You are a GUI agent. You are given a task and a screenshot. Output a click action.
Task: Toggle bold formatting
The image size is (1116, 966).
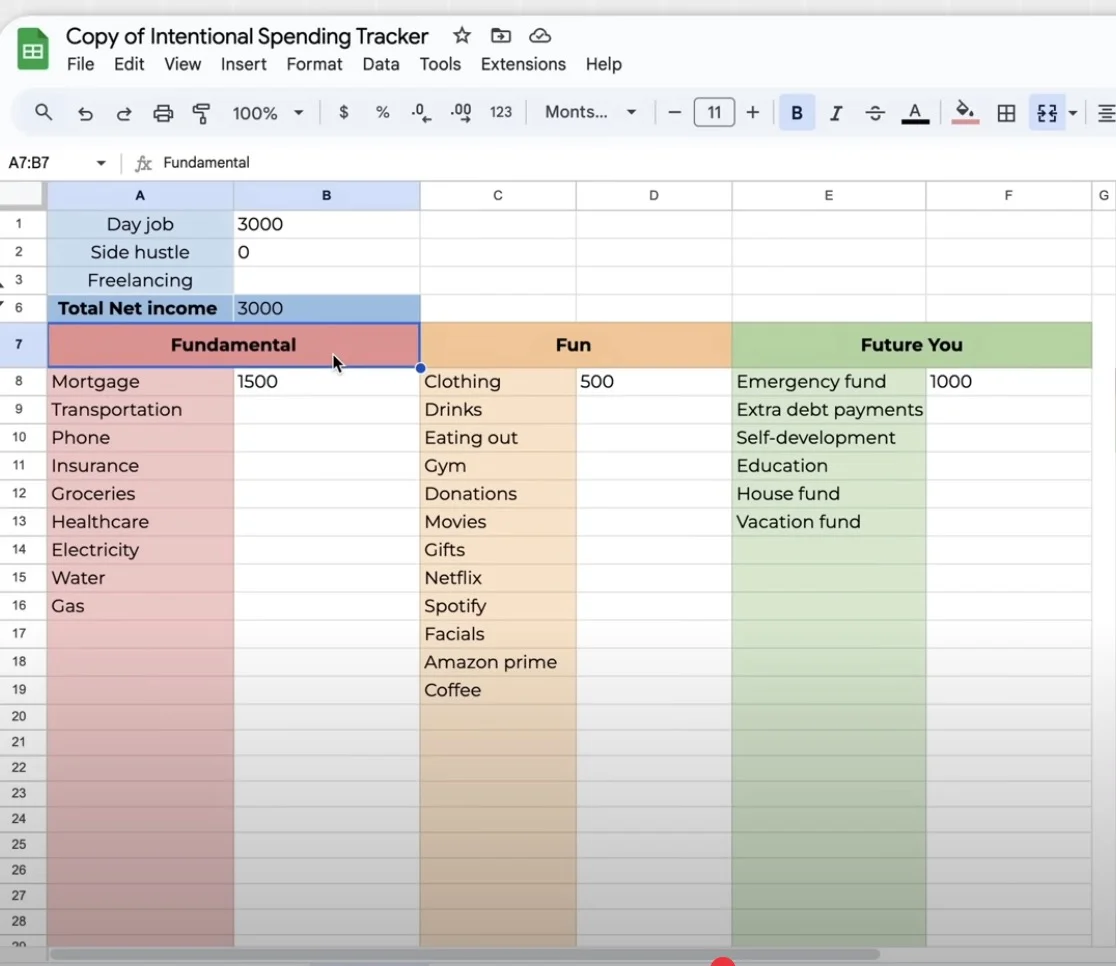pyautogui.click(x=797, y=112)
